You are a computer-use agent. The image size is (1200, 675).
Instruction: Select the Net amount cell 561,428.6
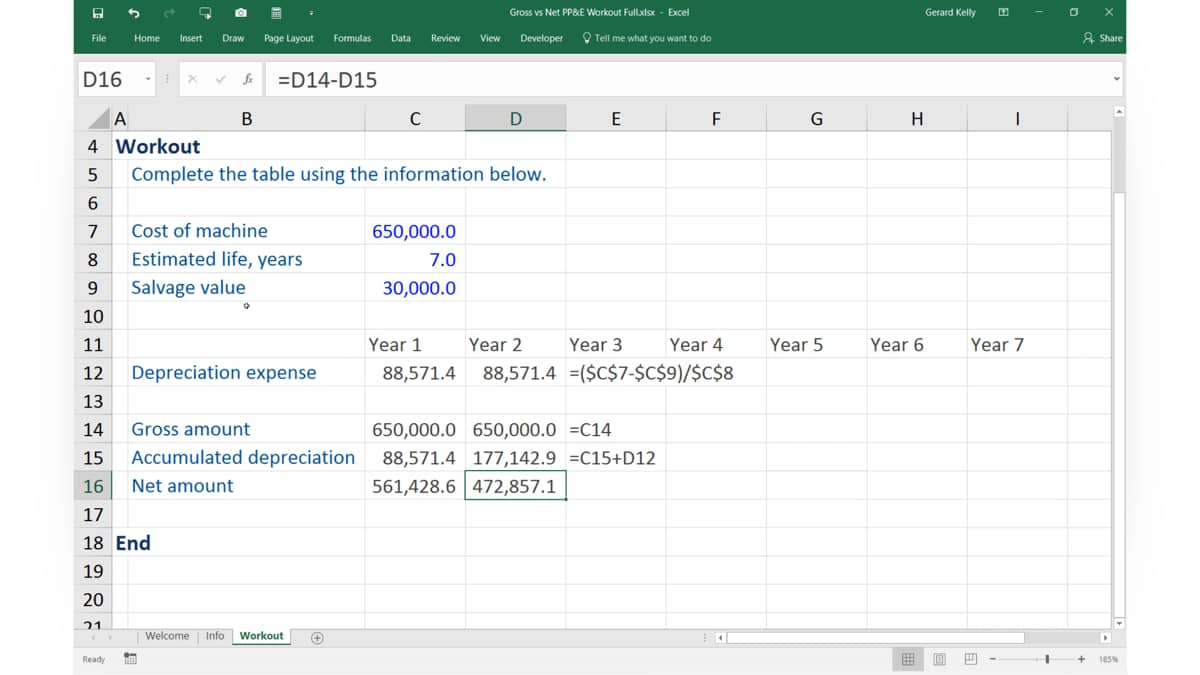pos(415,486)
